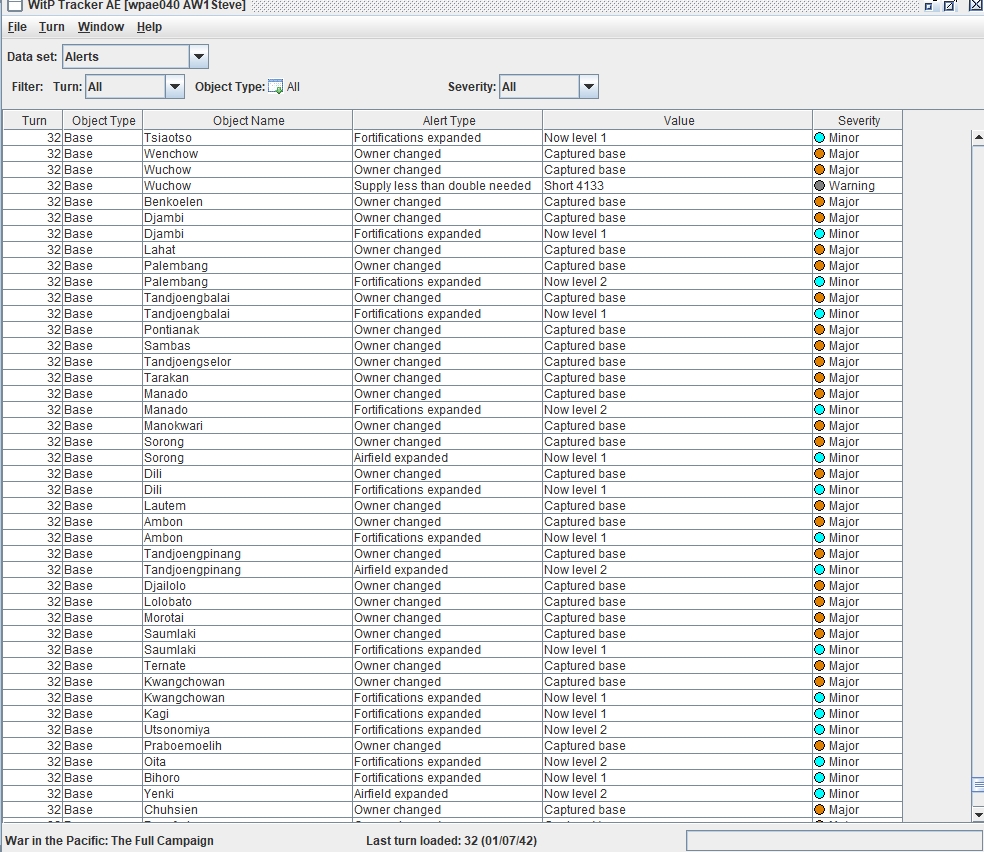Select the Manokwari object name cell
The height and width of the screenshot is (852, 984).
pos(248,426)
